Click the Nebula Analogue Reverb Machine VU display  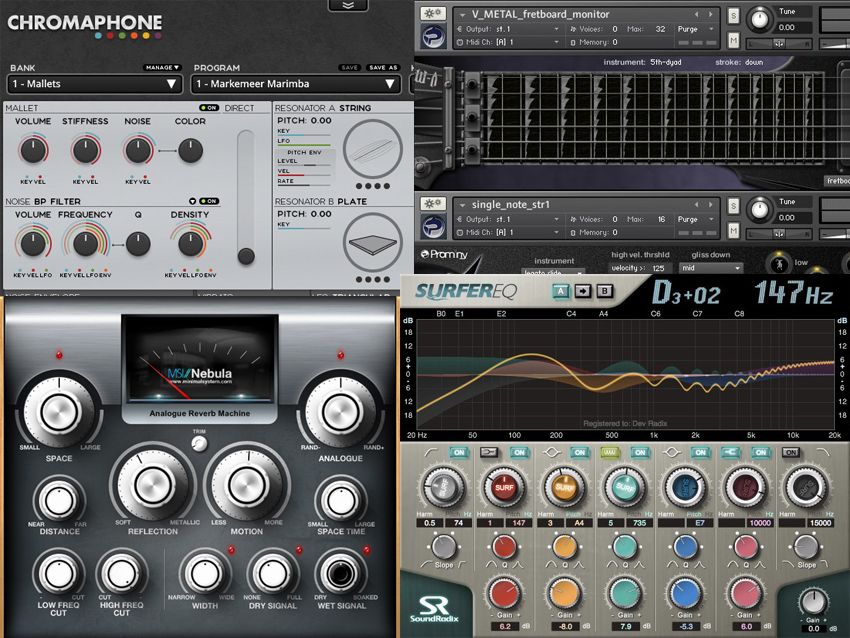[x=200, y=358]
